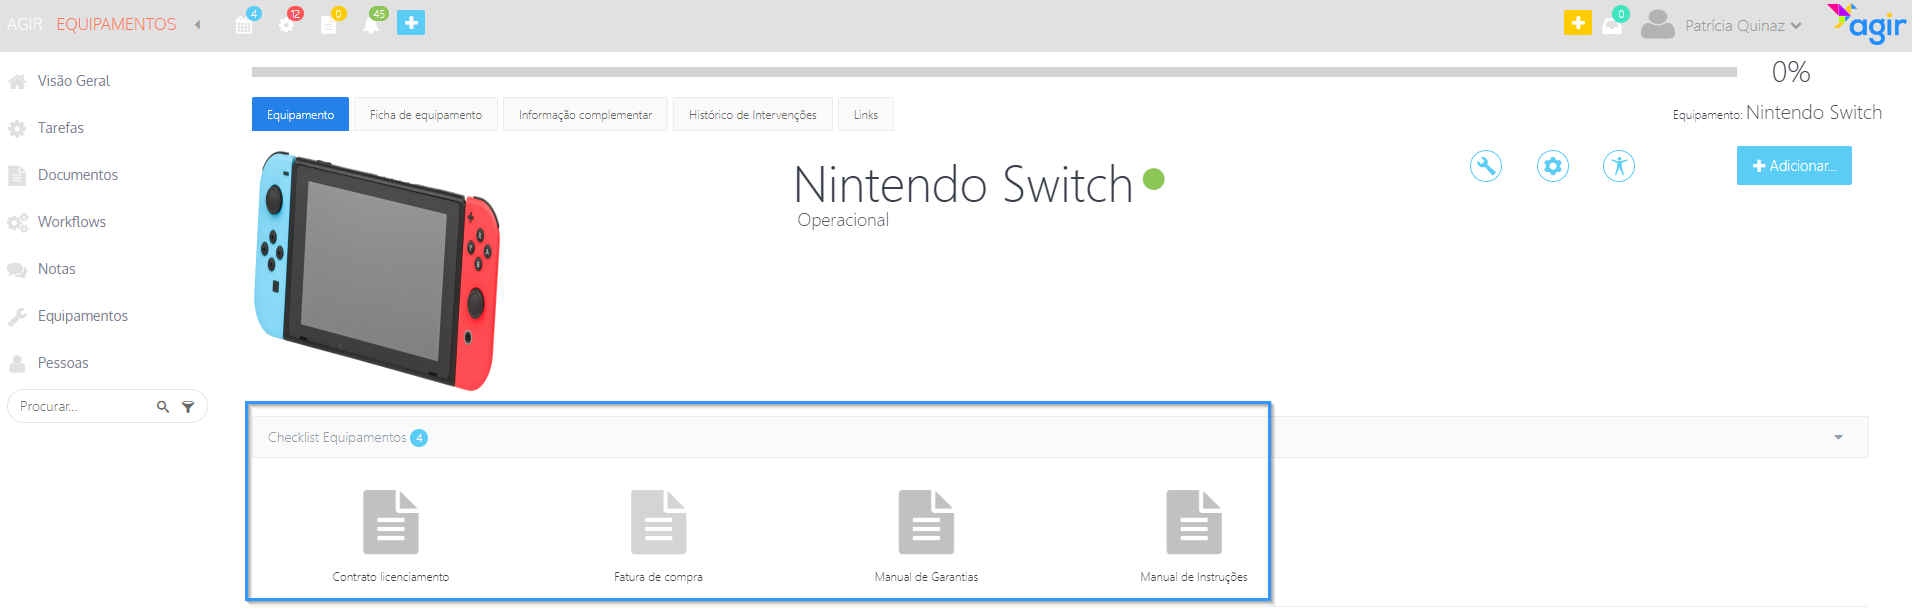The width and height of the screenshot is (1912, 609).
Task: Click the progress bar
Action: tap(994, 72)
